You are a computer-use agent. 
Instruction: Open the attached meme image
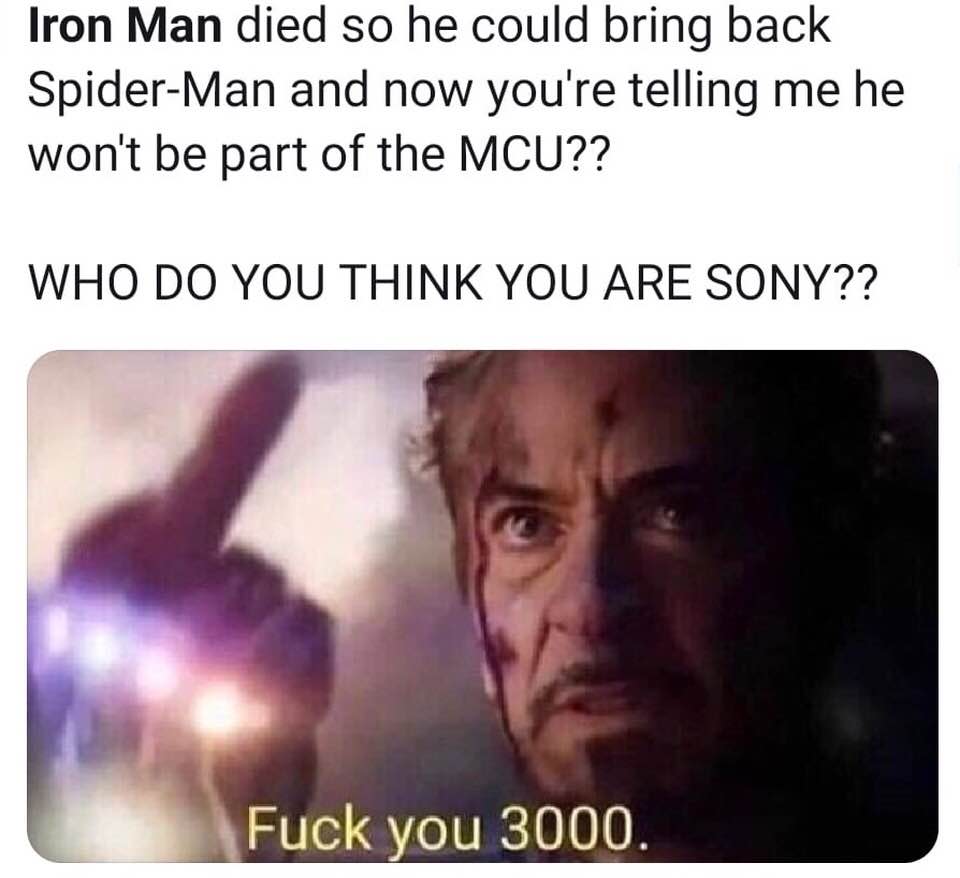tap(482, 606)
